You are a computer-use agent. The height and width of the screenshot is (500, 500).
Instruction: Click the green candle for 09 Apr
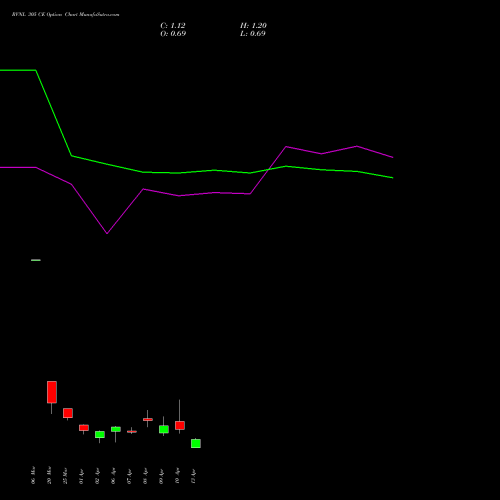point(164,429)
